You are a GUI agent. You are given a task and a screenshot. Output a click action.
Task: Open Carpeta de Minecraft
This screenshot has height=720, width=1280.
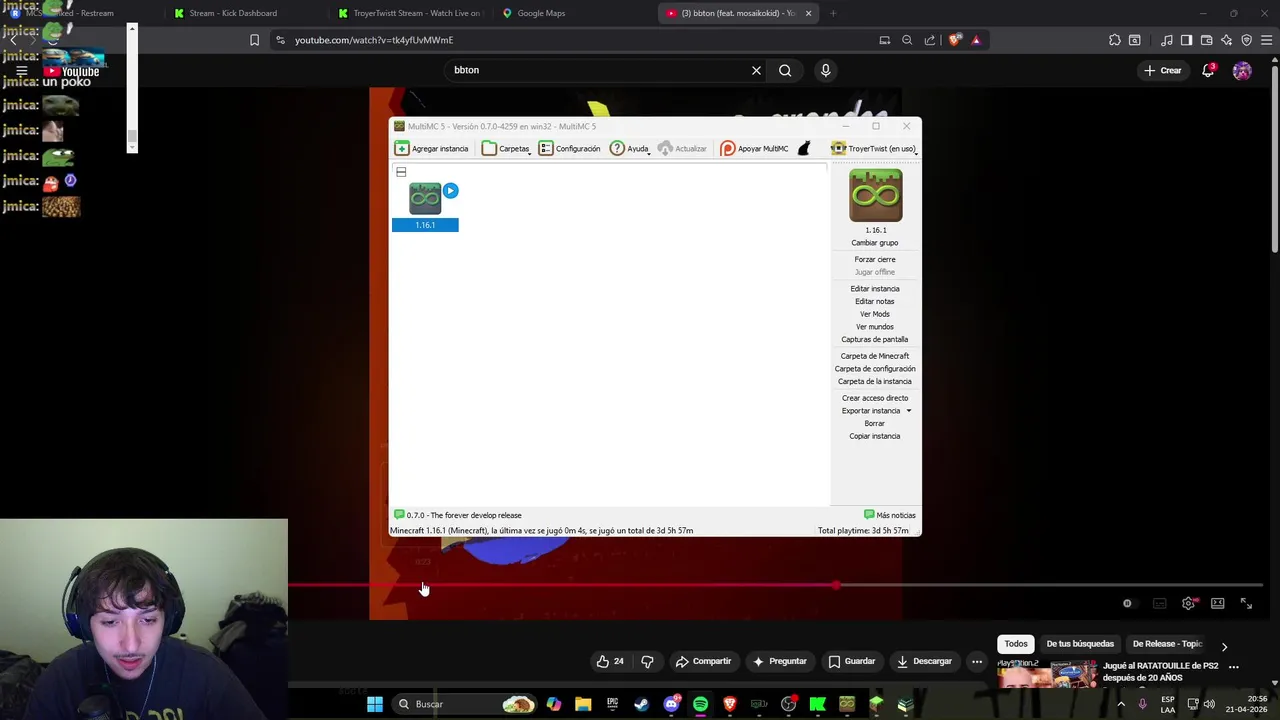875,356
